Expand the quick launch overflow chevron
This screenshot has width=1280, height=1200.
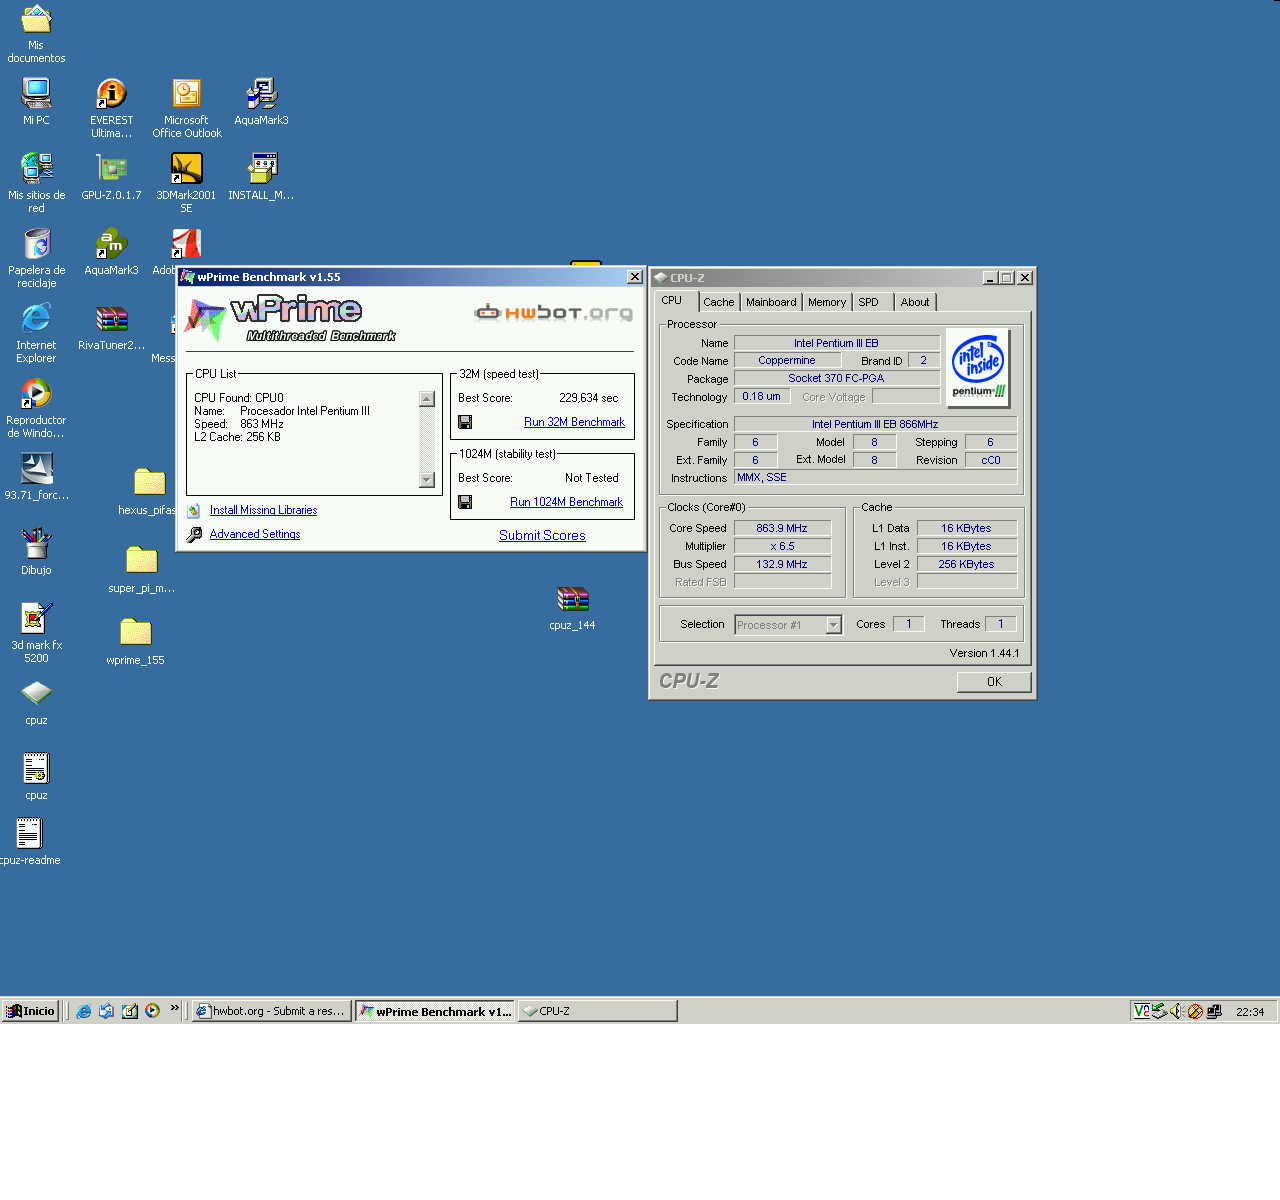point(174,1009)
